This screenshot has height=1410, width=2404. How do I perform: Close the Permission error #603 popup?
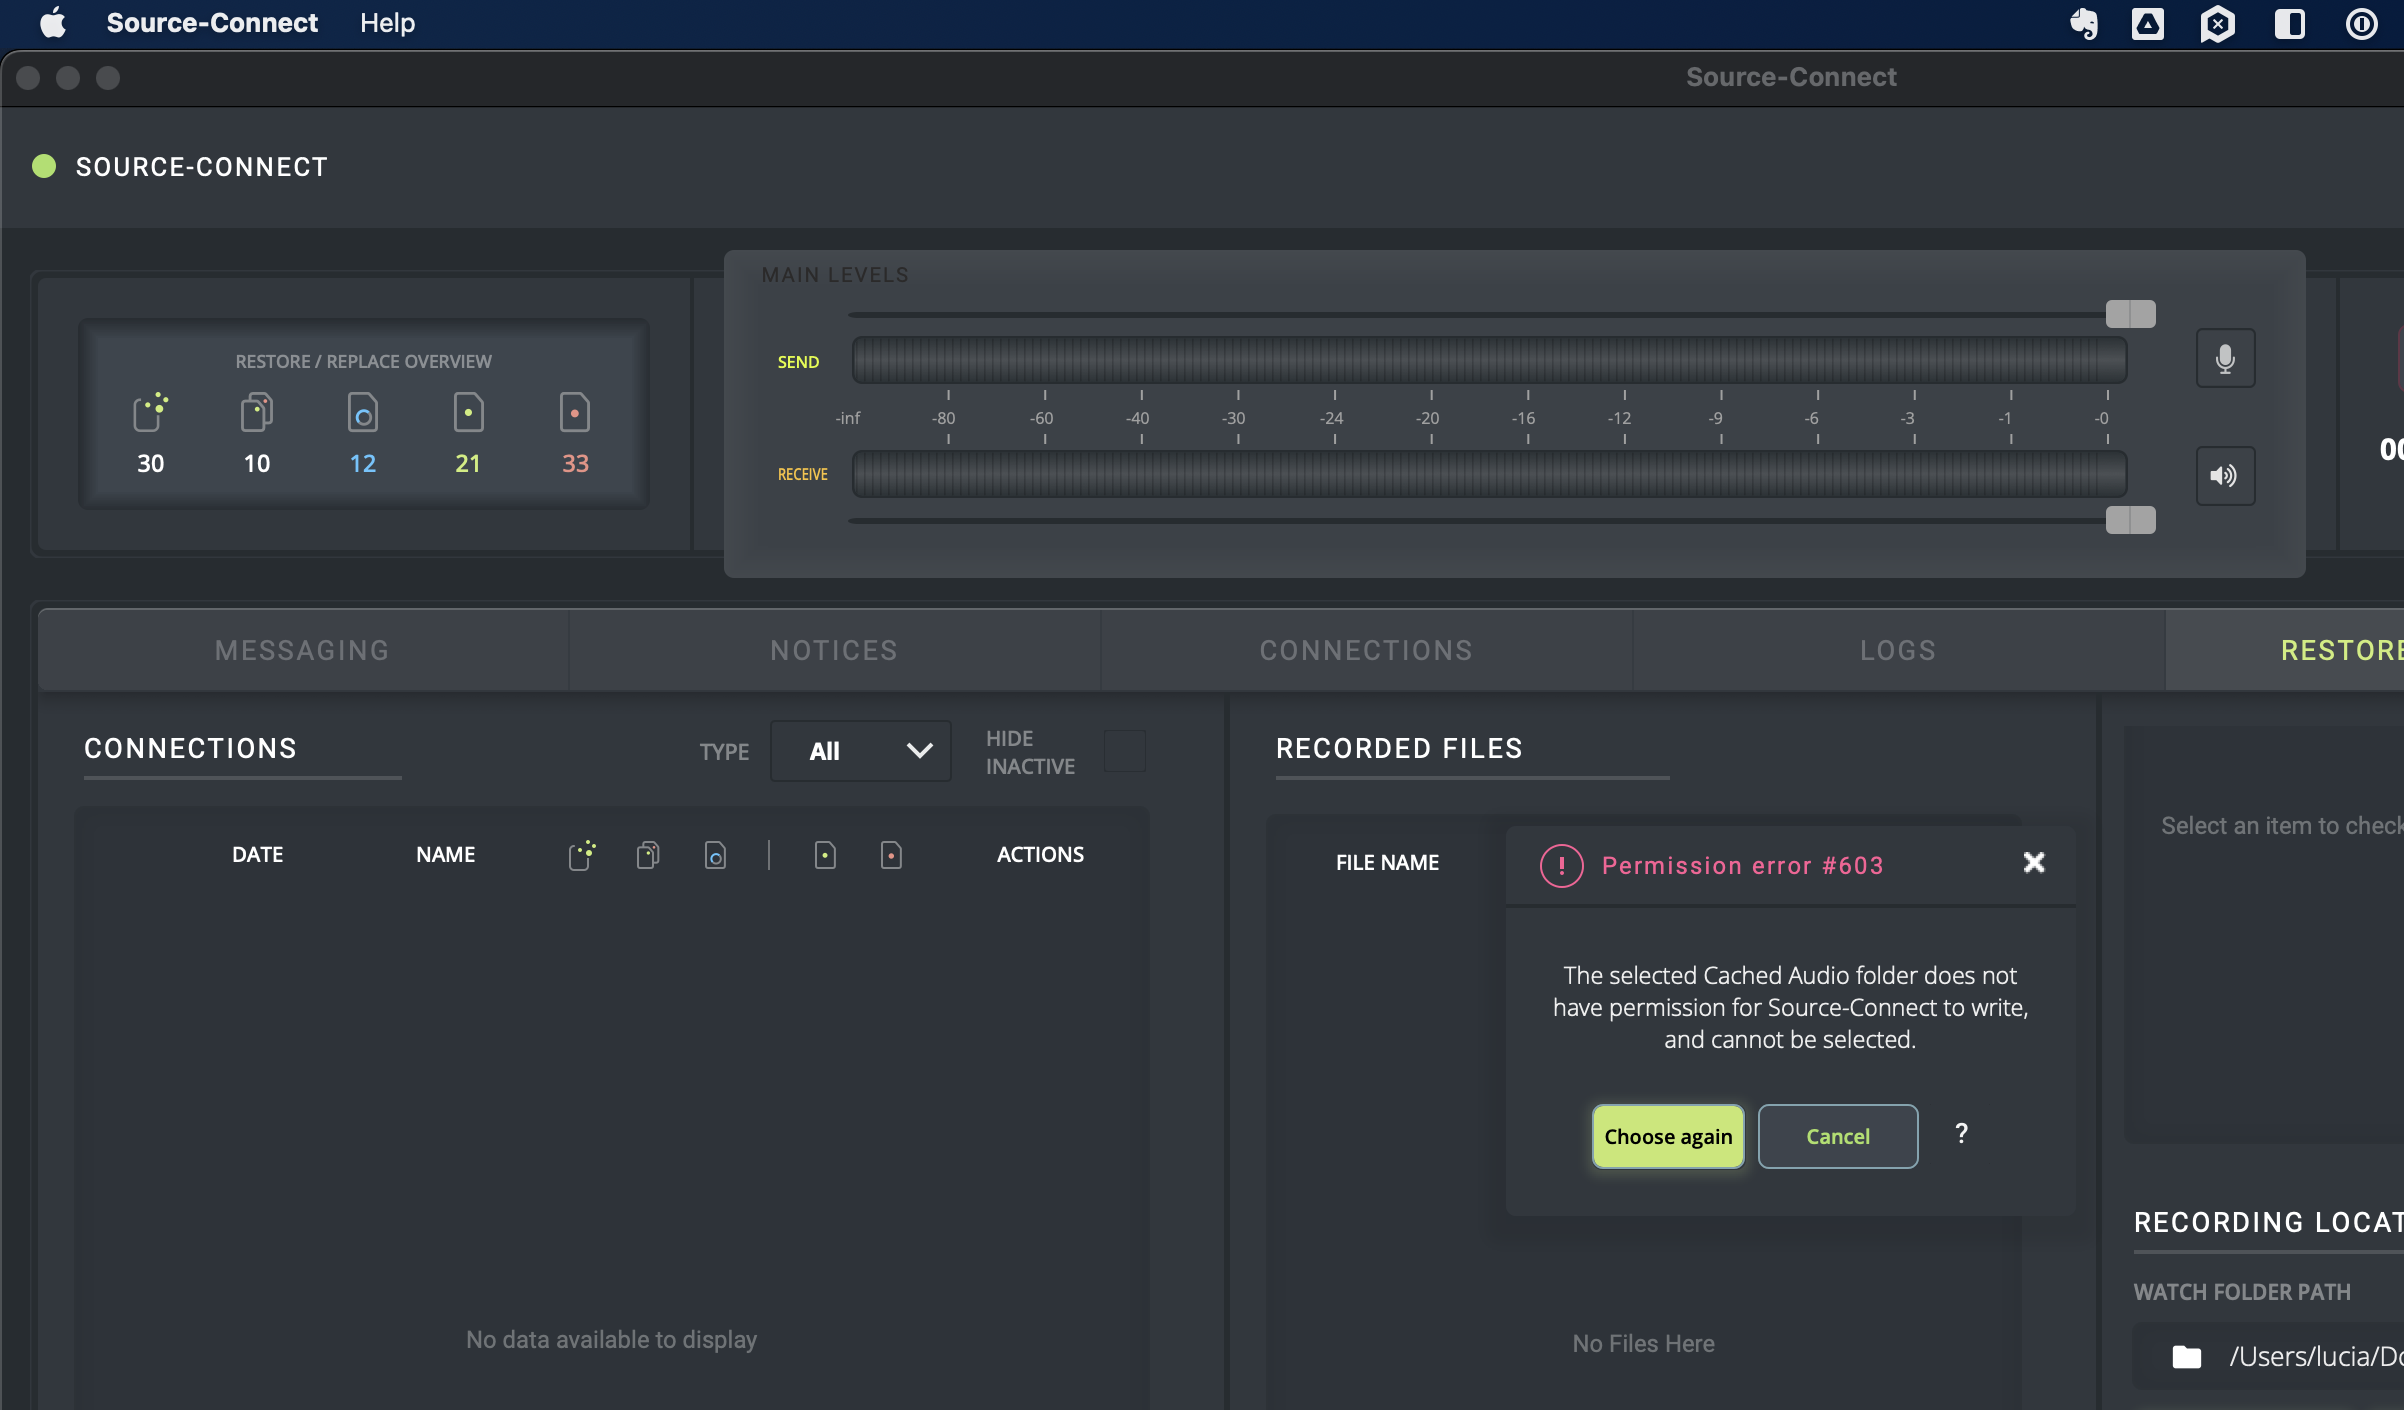(2034, 863)
